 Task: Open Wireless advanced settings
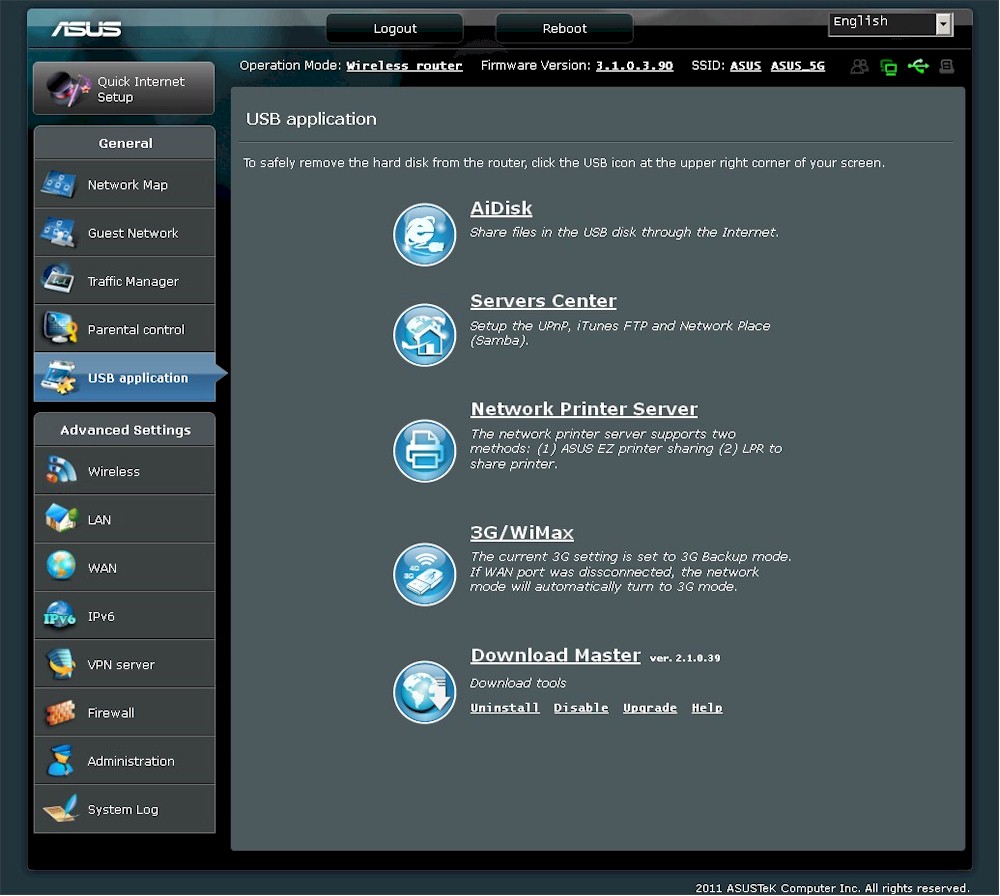coord(124,471)
